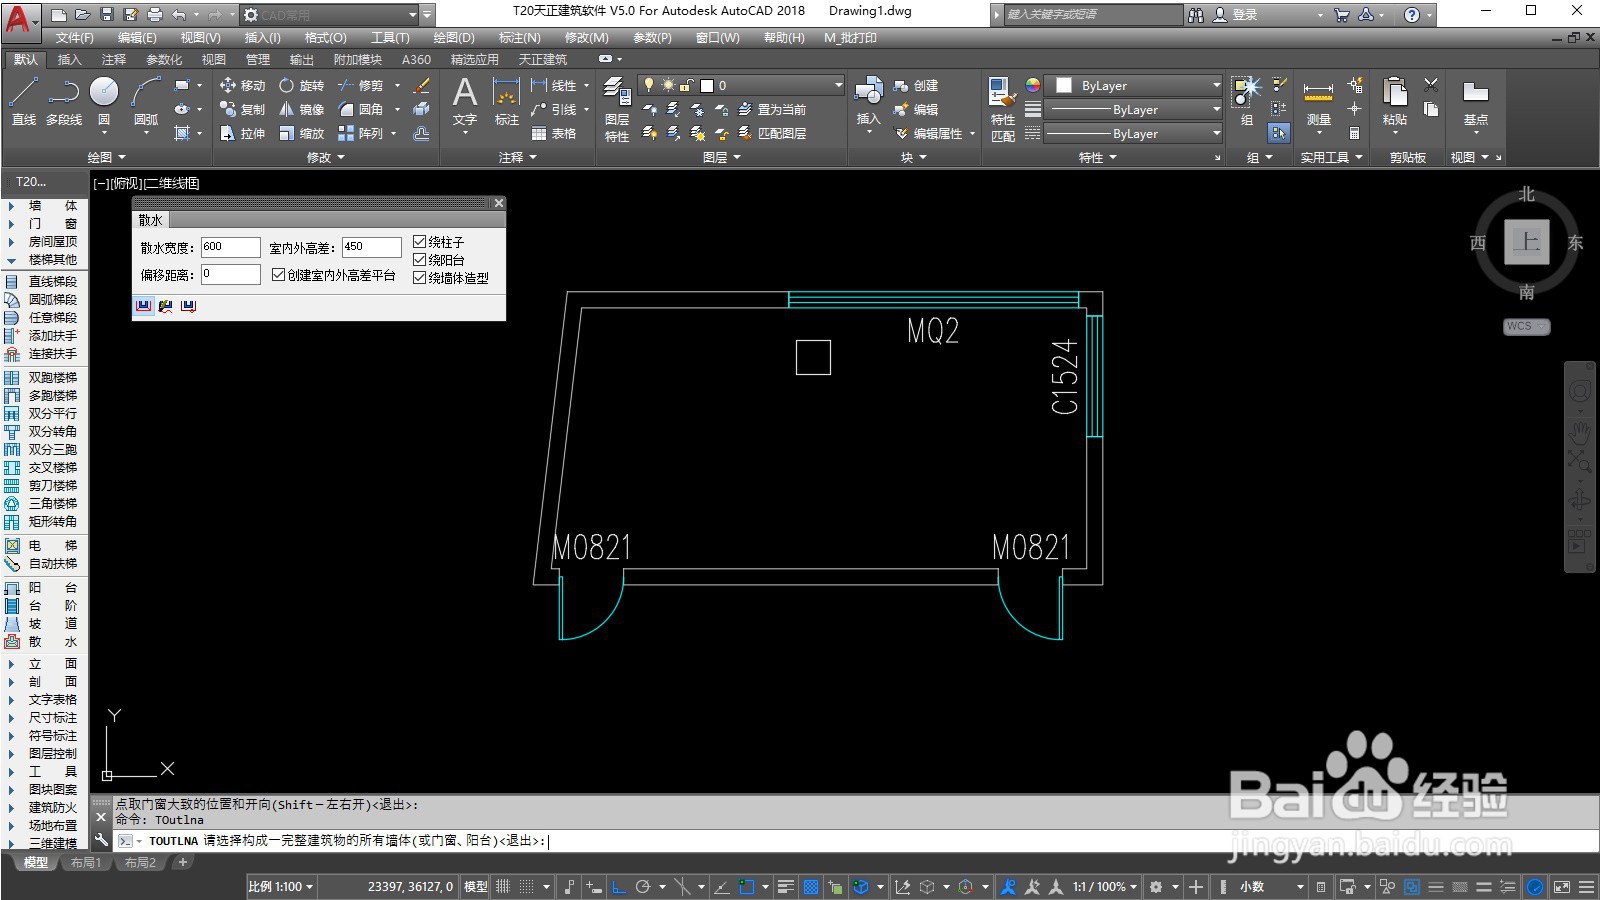Viewport: 1600px width, 900px height.
Task: Toggle polar tracking in status bar
Action: click(x=643, y=886)
